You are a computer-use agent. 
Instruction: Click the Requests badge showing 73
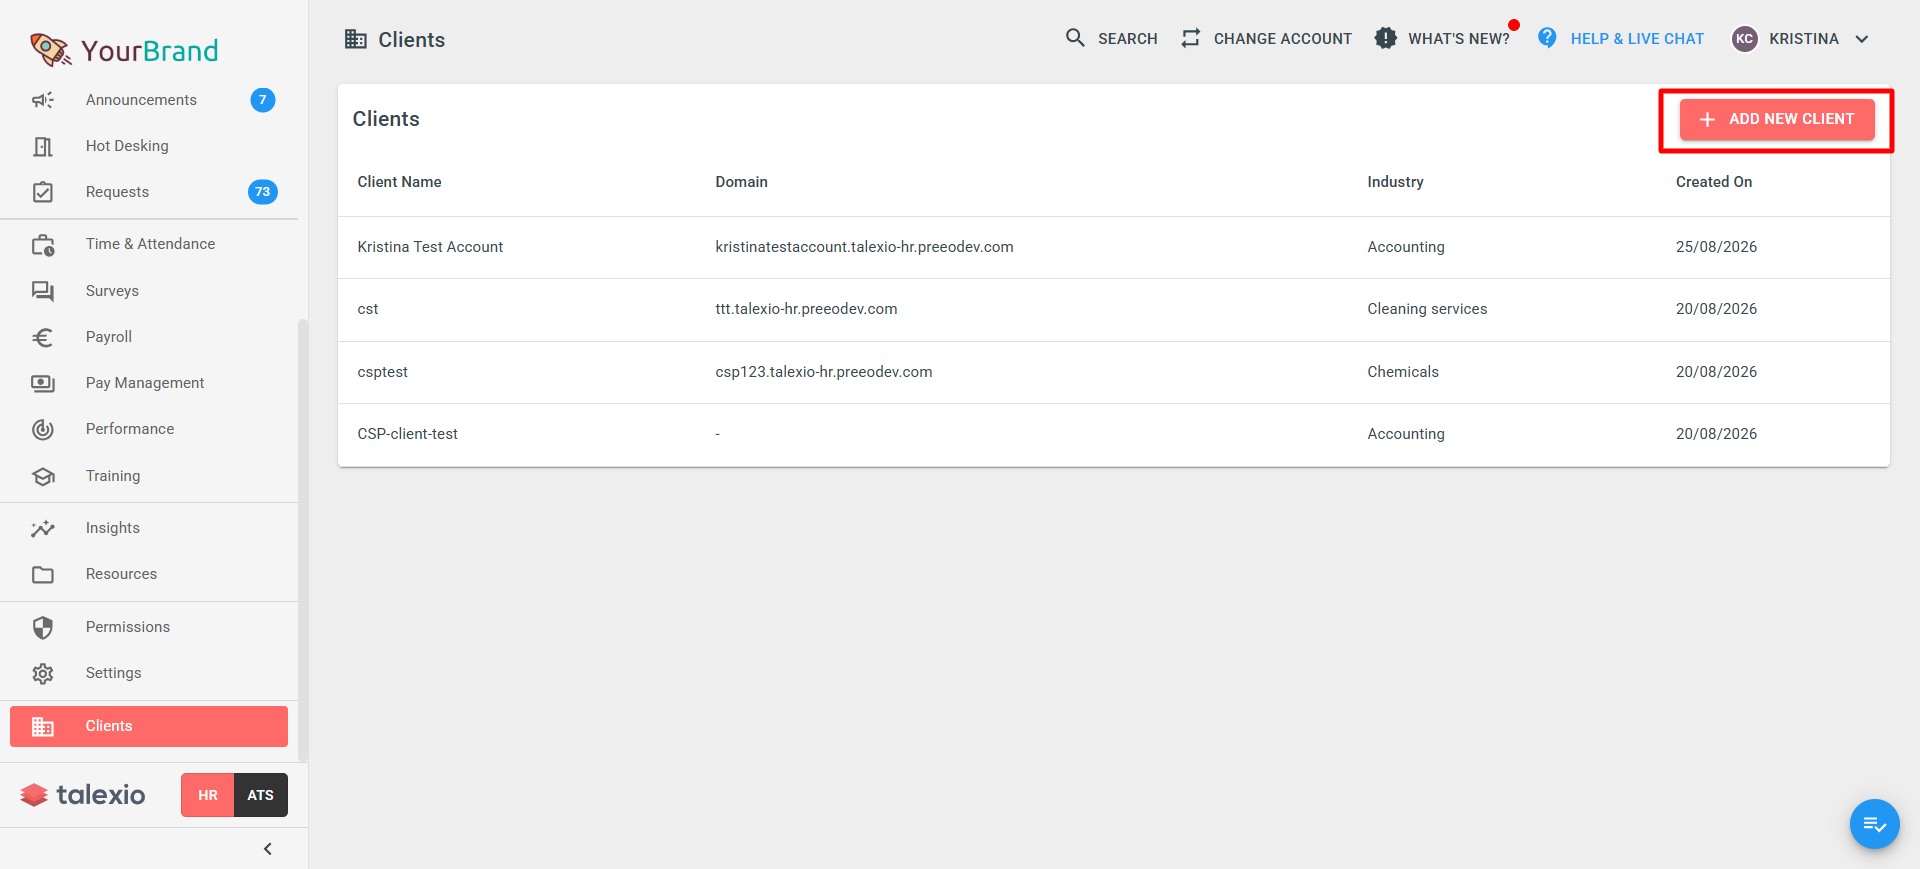[x=263, y=192]
